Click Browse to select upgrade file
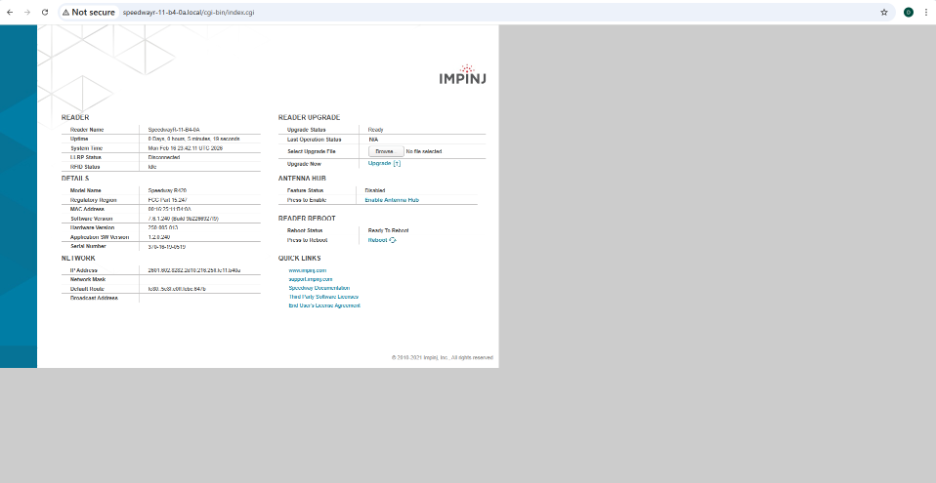This screenshot has width=936, height=483. (386, 152)
